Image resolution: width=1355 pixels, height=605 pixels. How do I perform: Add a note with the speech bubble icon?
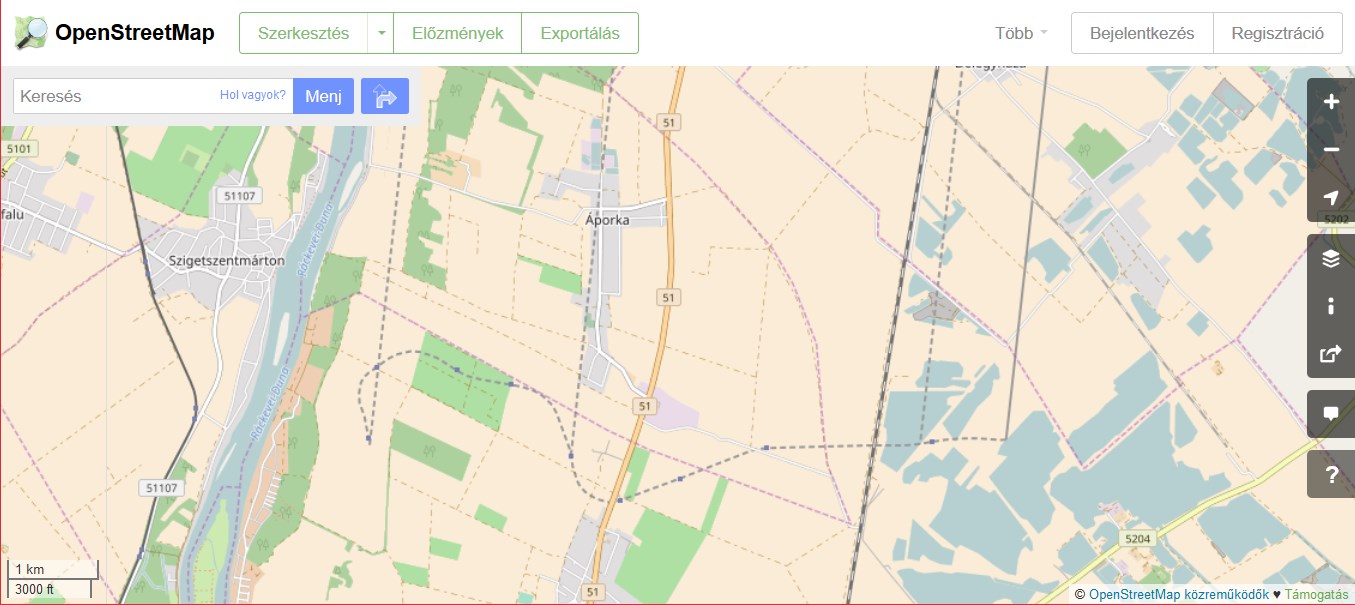(x=1331, y=414)
